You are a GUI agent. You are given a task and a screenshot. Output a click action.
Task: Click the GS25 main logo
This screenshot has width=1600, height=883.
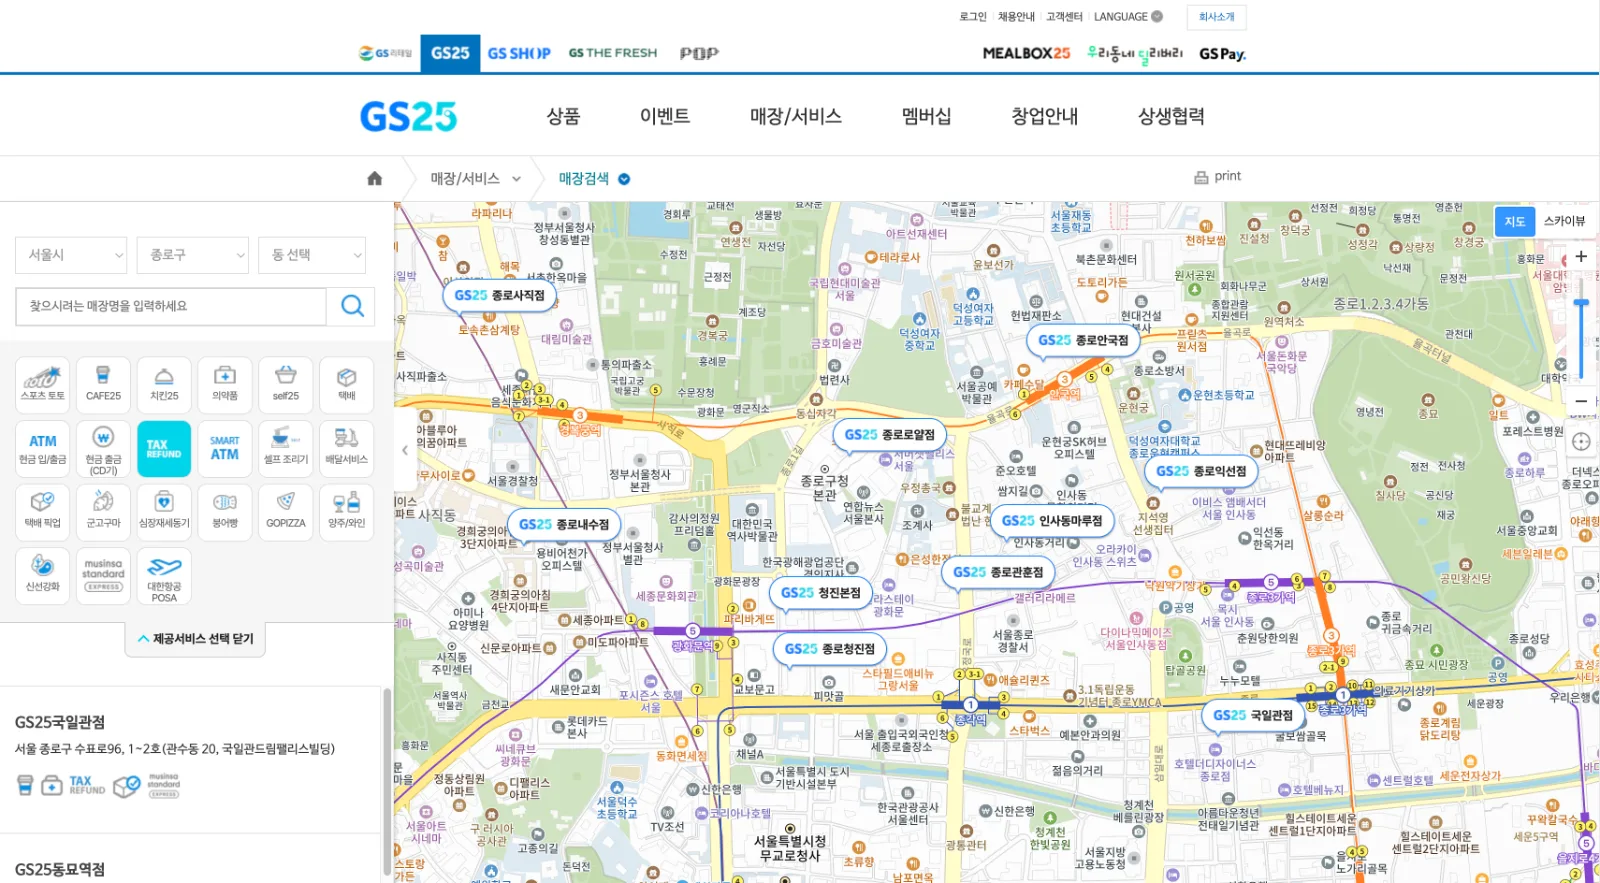408,117
